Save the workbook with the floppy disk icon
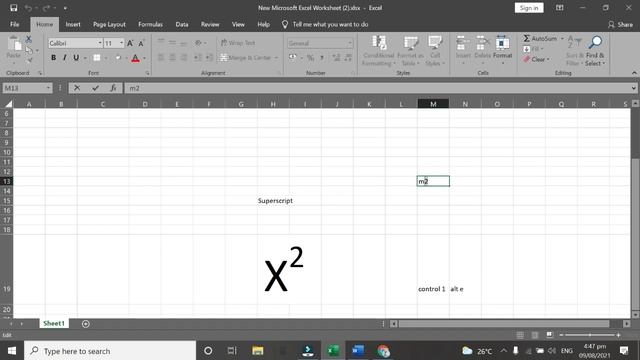This screenshot has width=640, height=360. click(13, 8)
